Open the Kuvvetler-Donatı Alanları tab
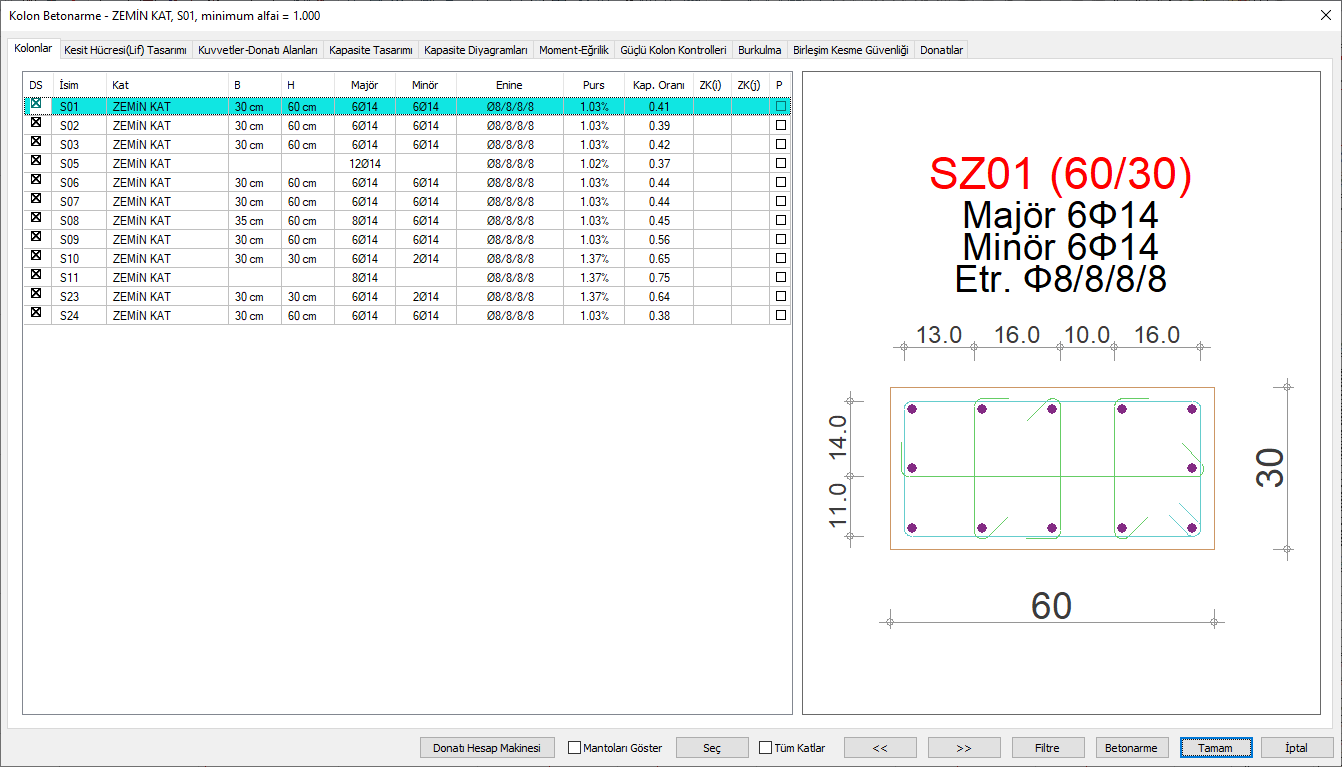Viewport: 1342px width, 767px height. pos(258,49)
